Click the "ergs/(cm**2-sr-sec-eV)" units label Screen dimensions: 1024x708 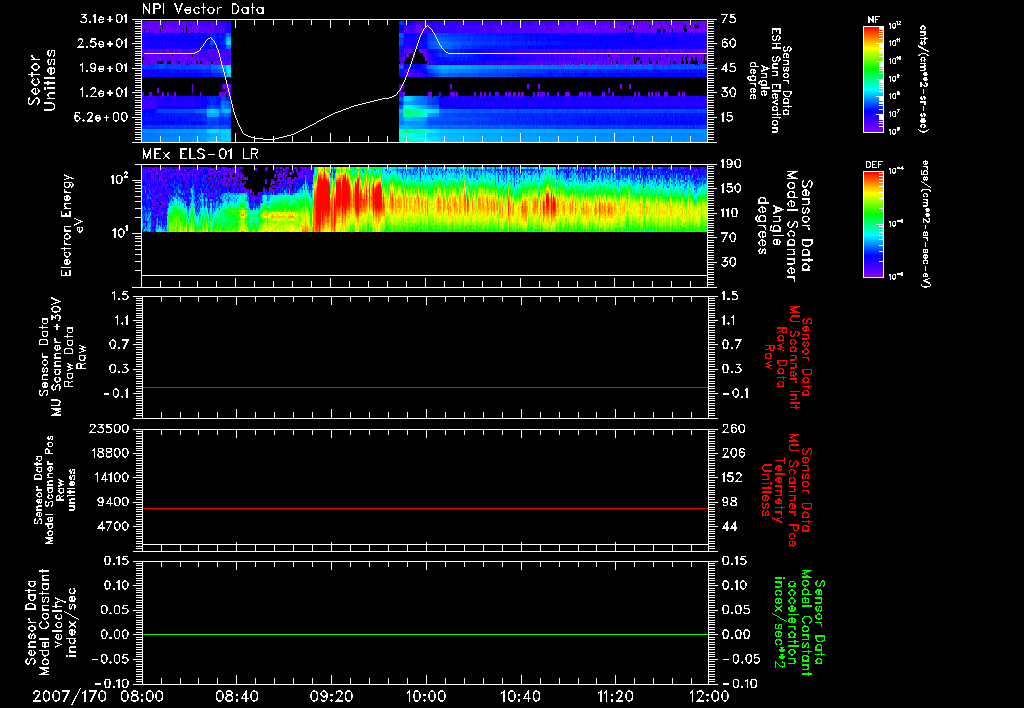coord(925,224)
